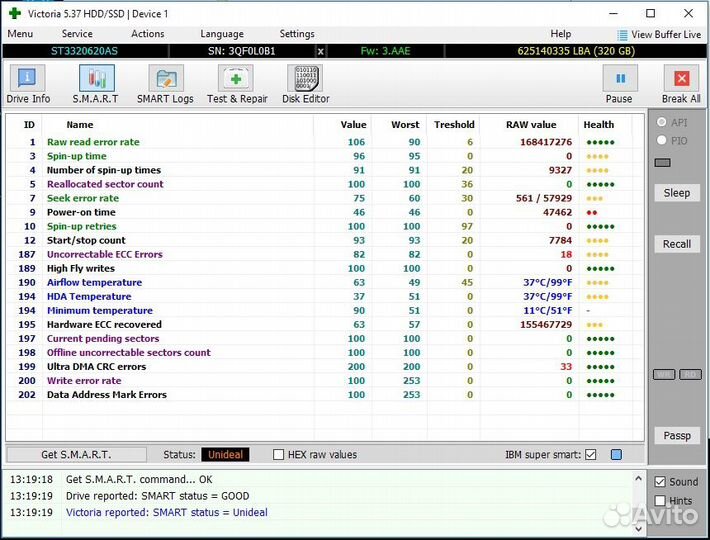Open the Actions menu
The height and width of the screenshot is (540, 710).
coord(148,34)
